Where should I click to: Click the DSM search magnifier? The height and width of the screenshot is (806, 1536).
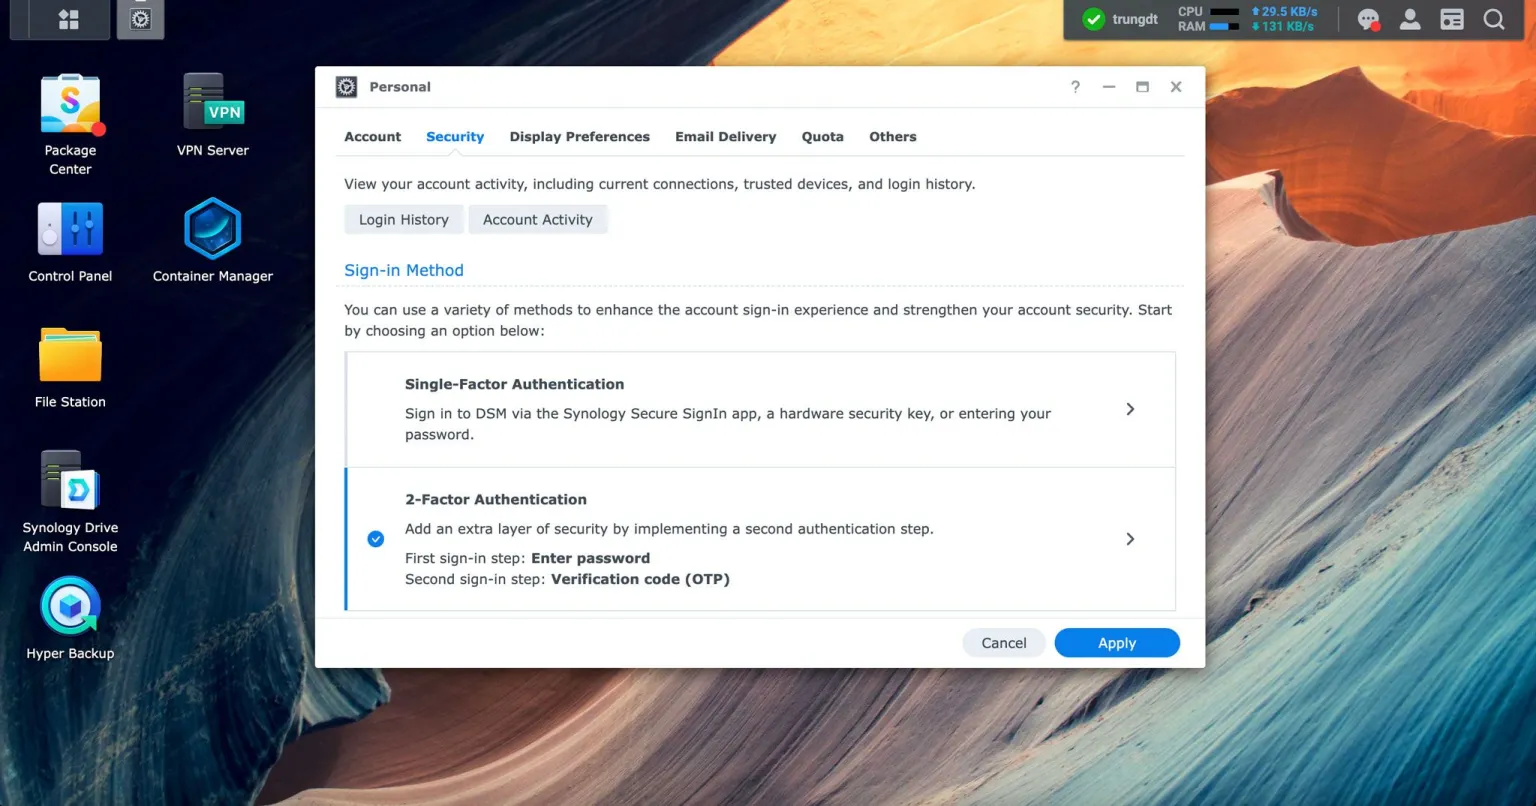pos(1494,19)
